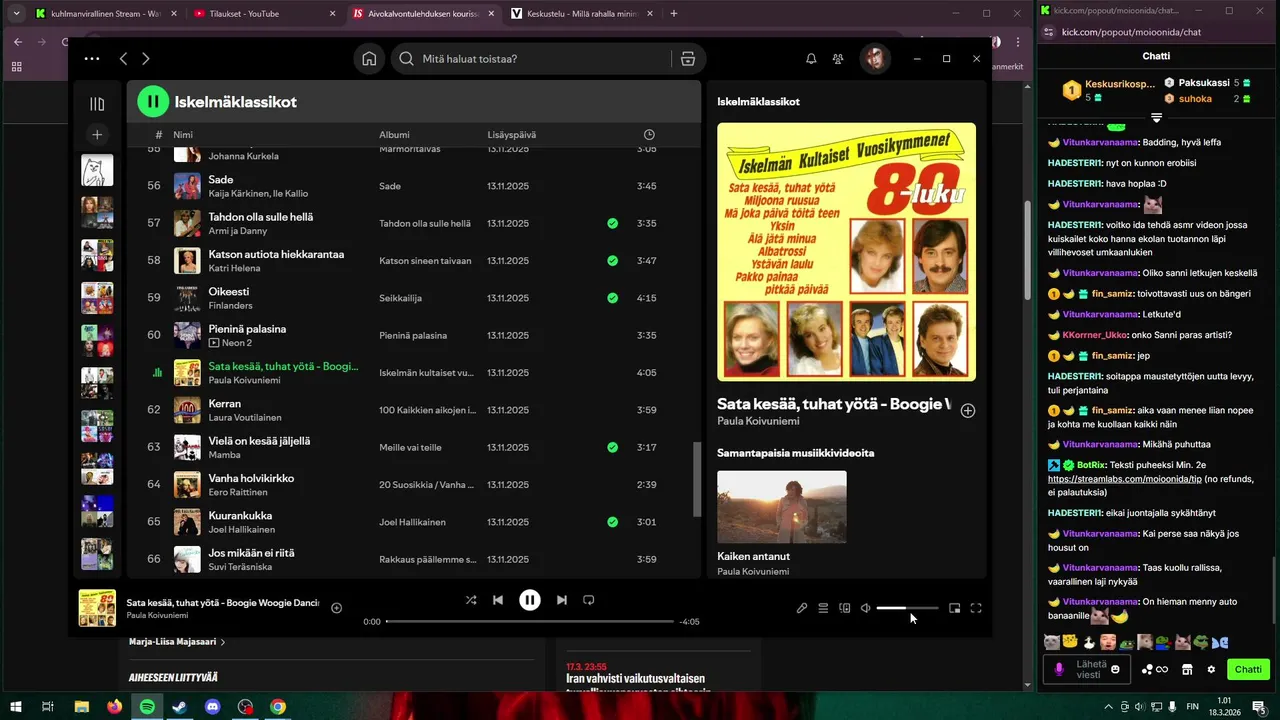Open the album link Katson sineen taivaan

[425, 261]
